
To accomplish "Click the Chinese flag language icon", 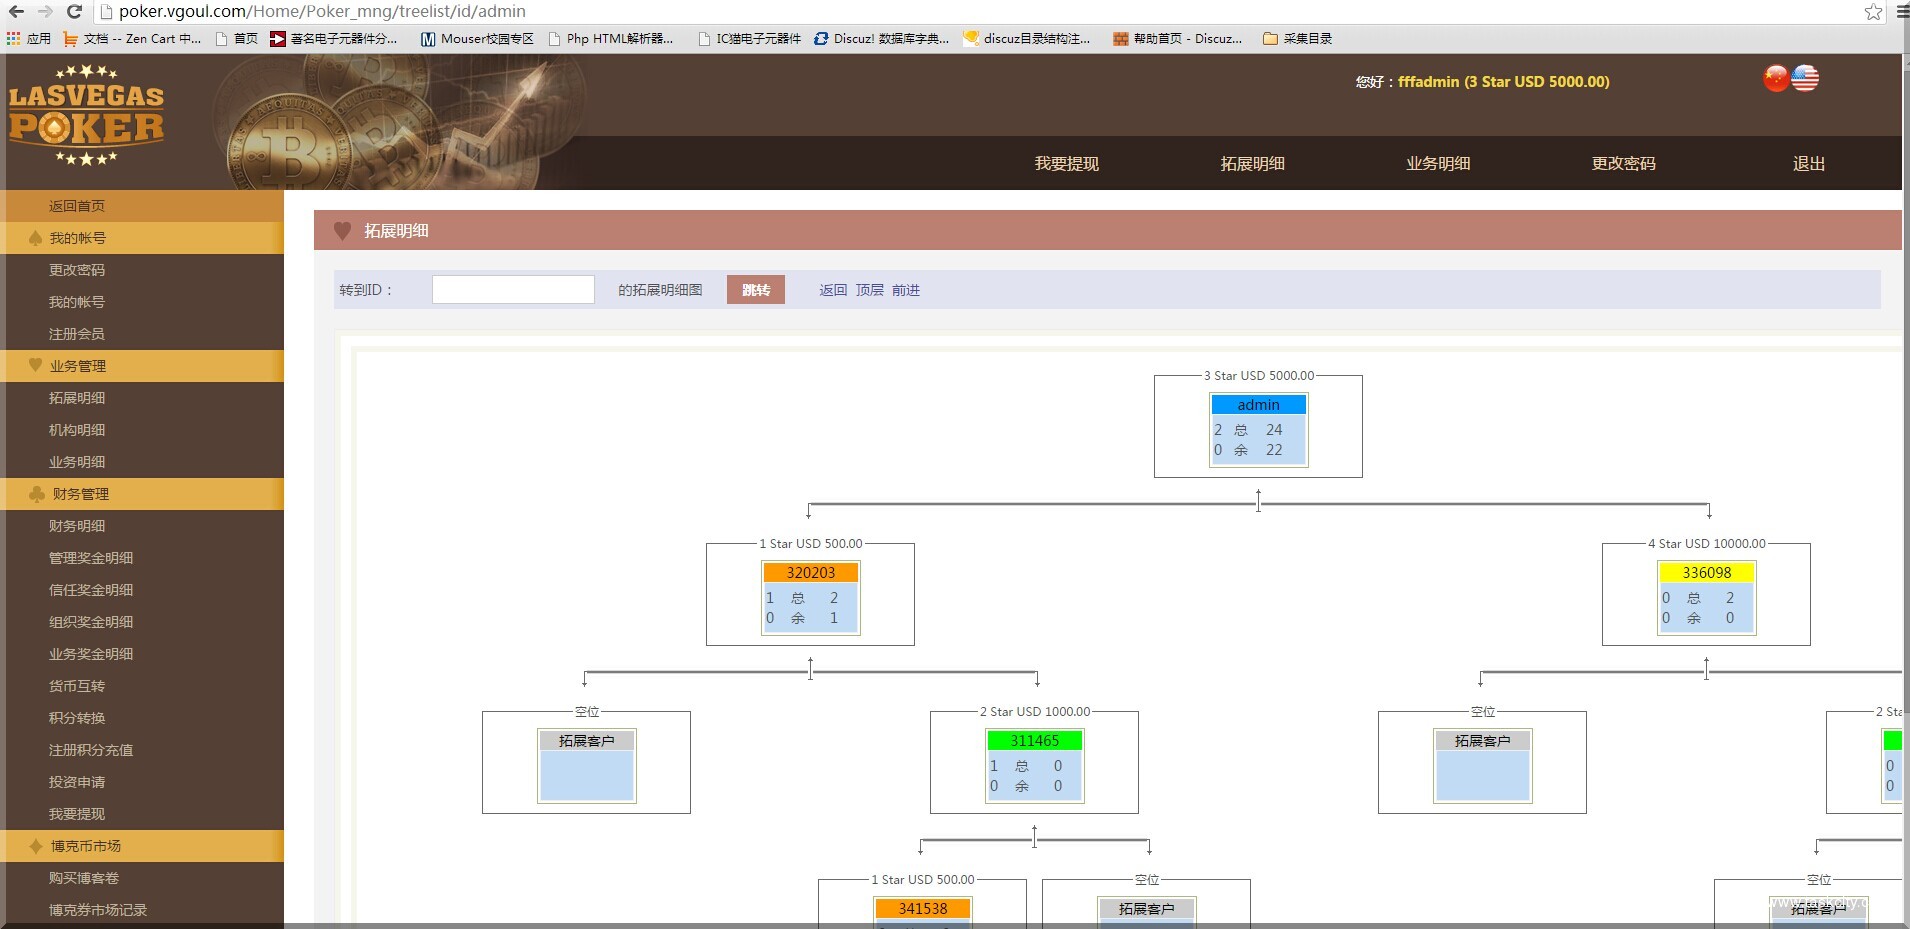I will pos(1776,79).
